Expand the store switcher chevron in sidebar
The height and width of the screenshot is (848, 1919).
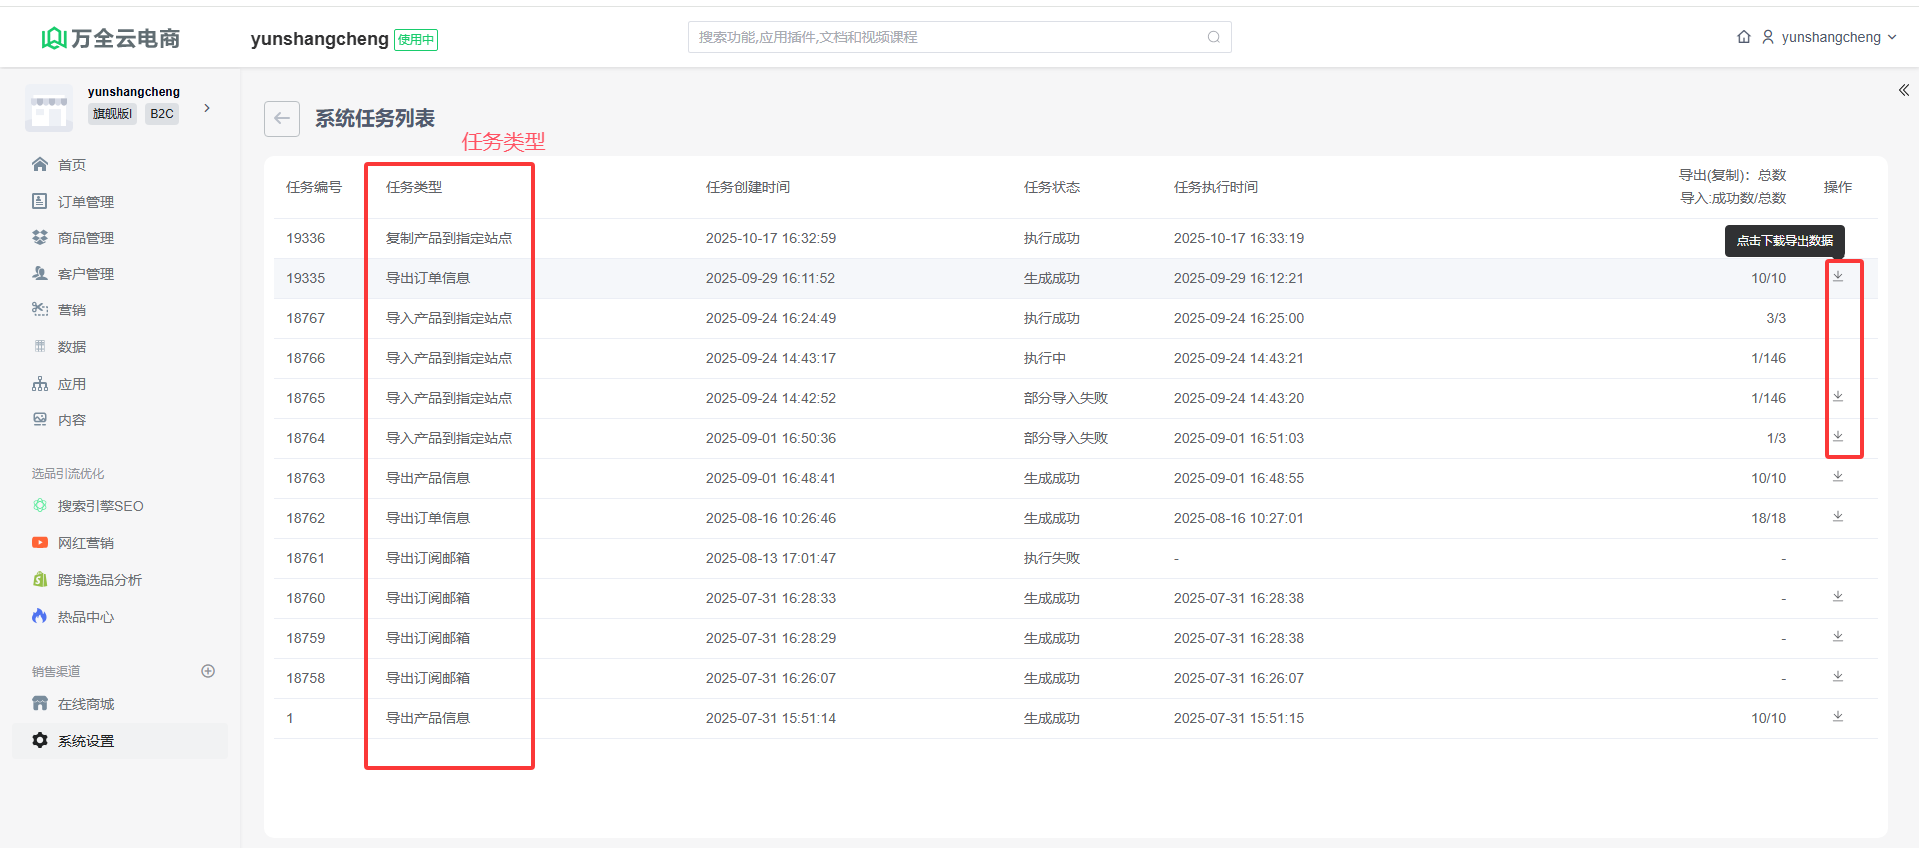(207, 108)
